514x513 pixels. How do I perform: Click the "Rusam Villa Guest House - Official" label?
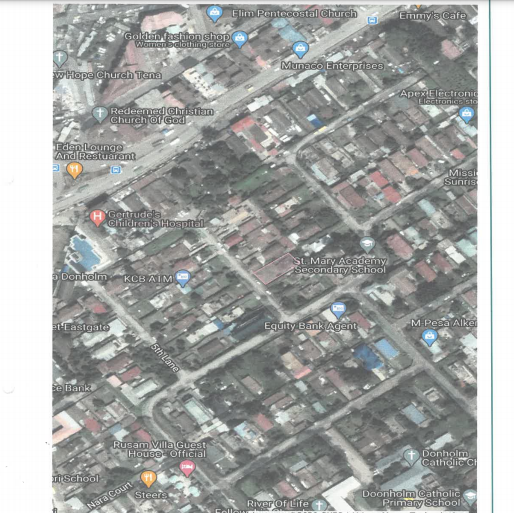[160, 449]
